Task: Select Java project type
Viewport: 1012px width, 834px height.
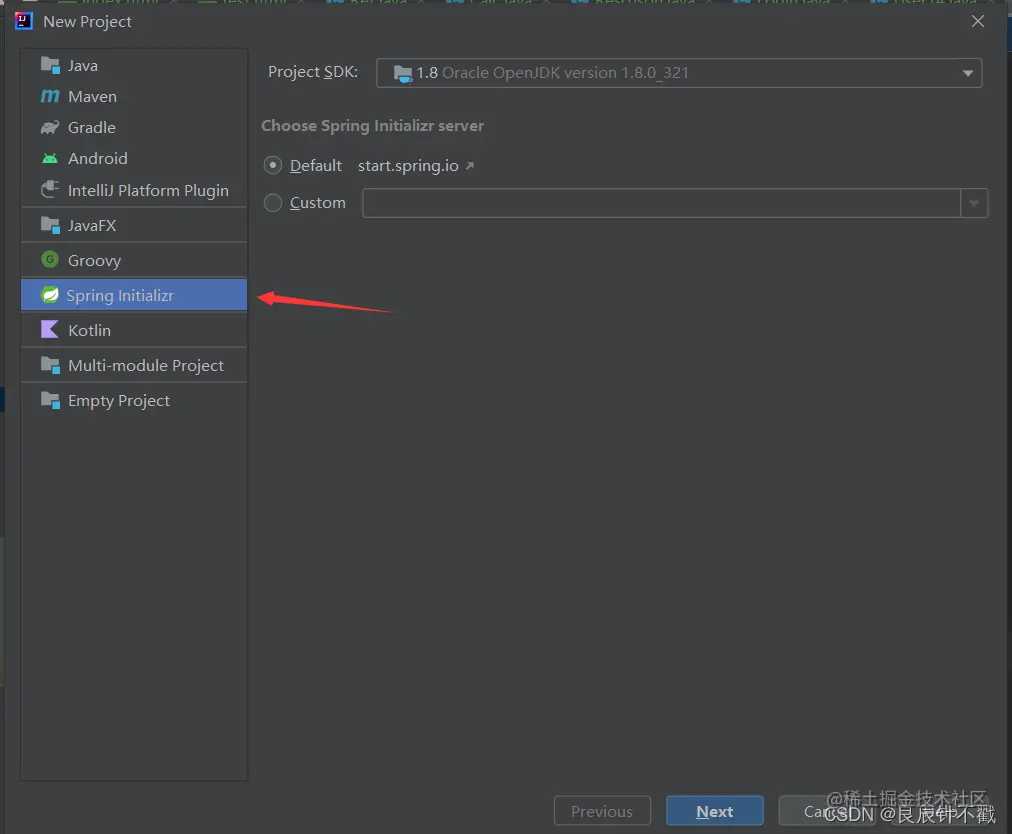Action: [134, 65]
